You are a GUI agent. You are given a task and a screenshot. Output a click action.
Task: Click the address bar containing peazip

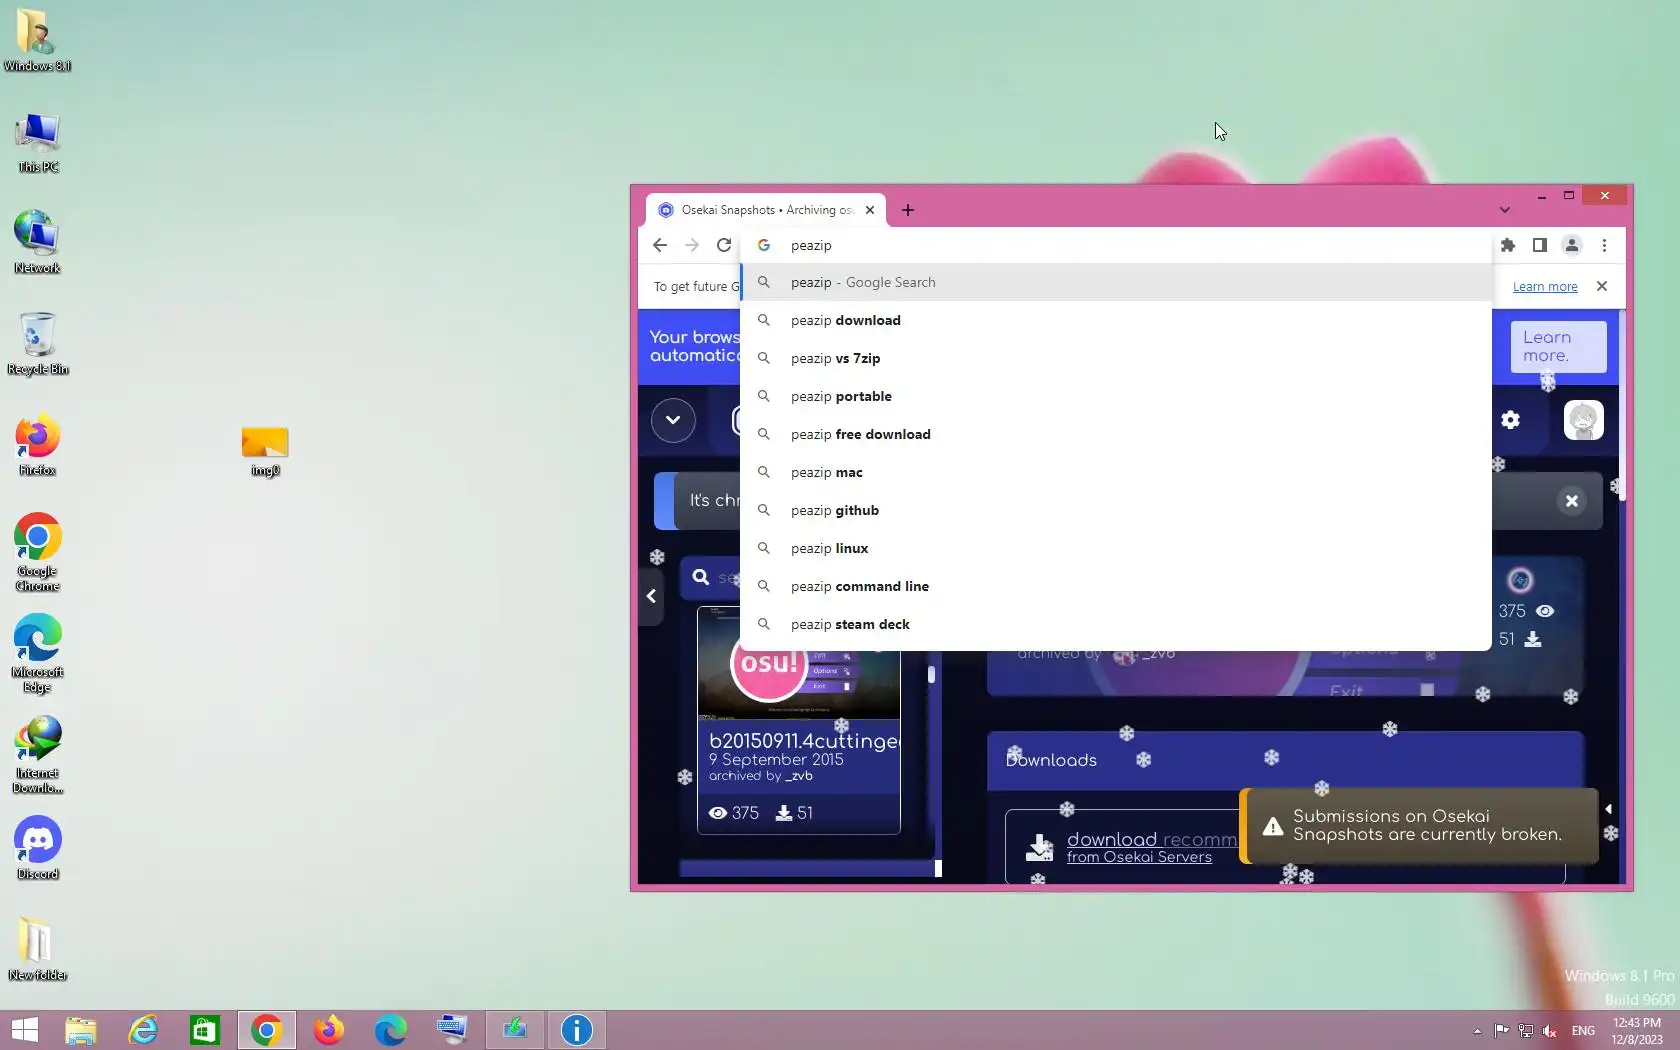[x=1116, y=245]
